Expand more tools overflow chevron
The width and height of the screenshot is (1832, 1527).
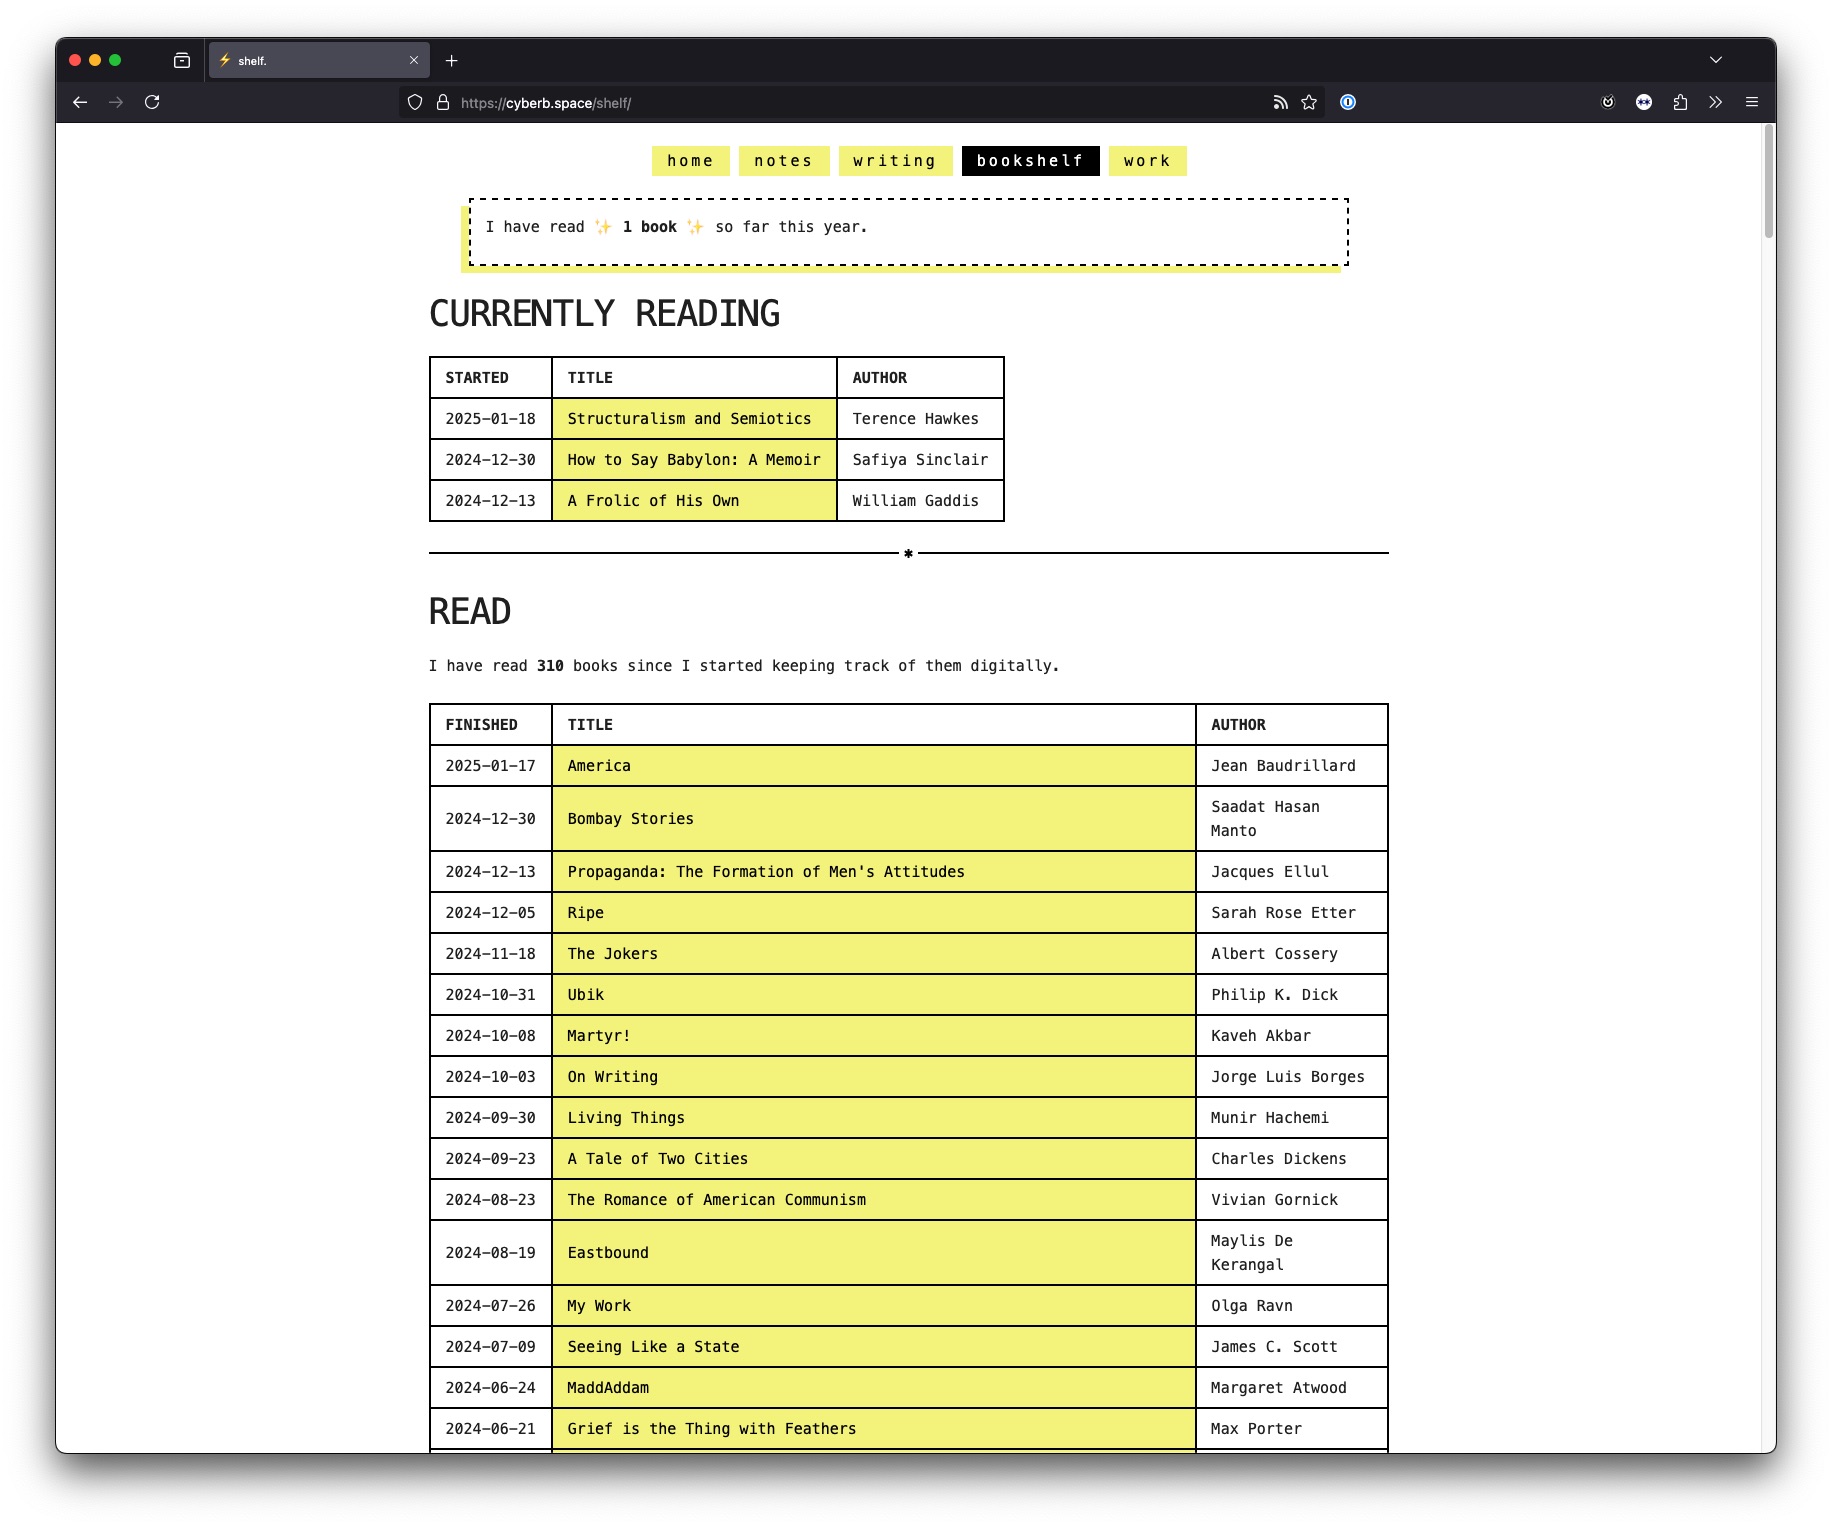coord(1716,102)
